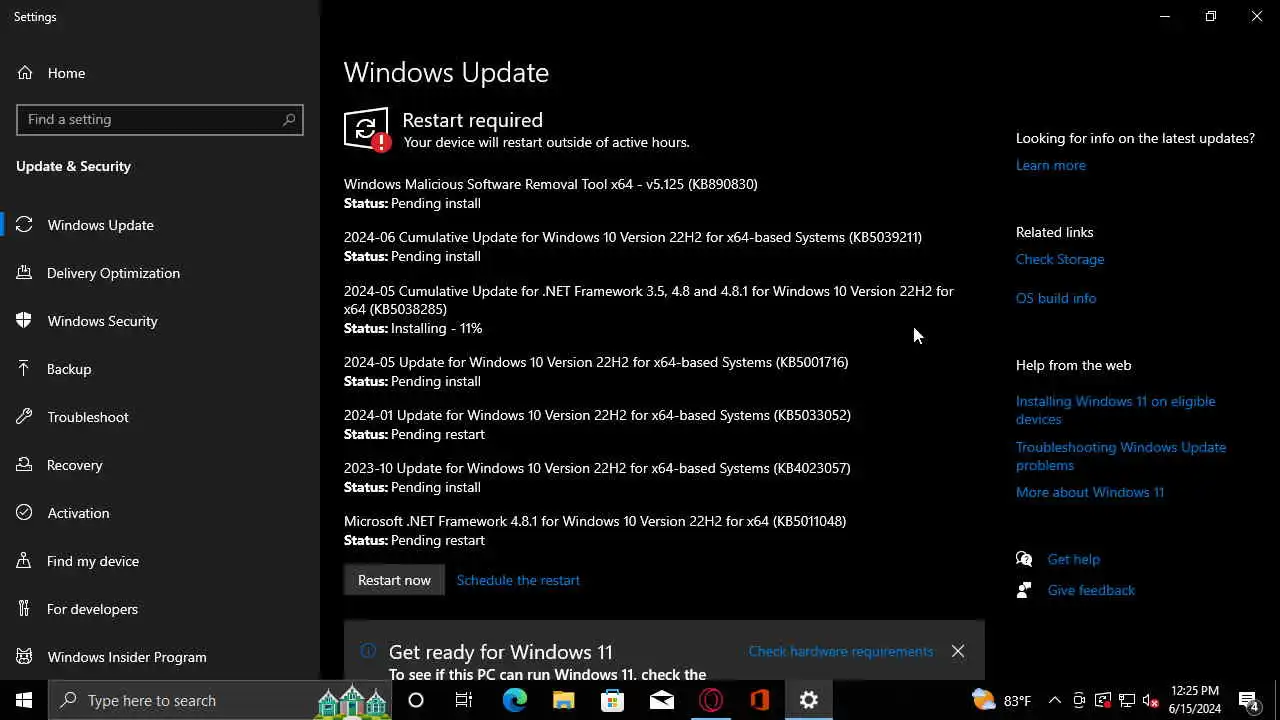Open Troubleshooting Windows Update problems link

pyautogui.click(x=1120, y=456)
